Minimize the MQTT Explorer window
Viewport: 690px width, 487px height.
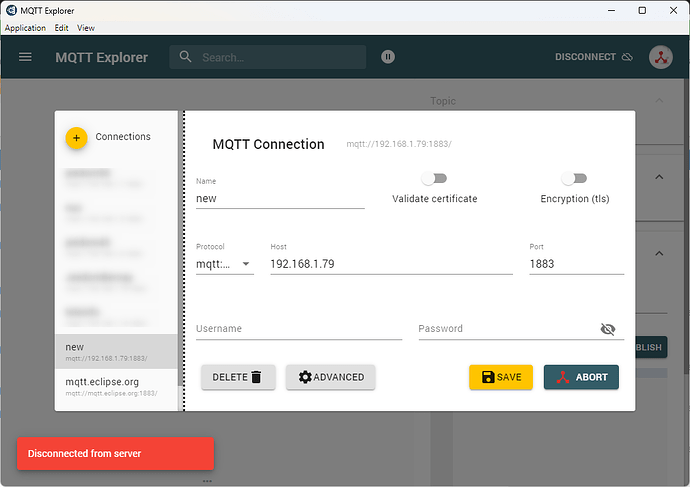coord(611,10)
